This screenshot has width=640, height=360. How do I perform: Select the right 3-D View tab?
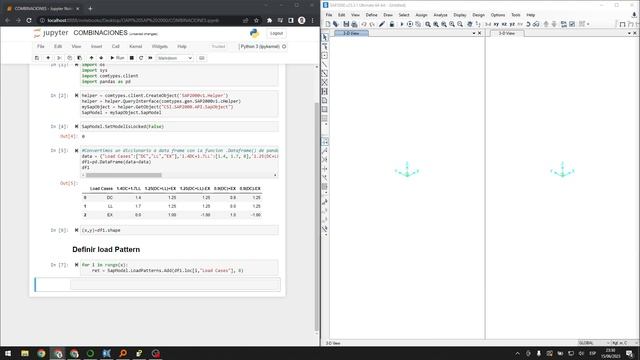(x=507, y=33)
